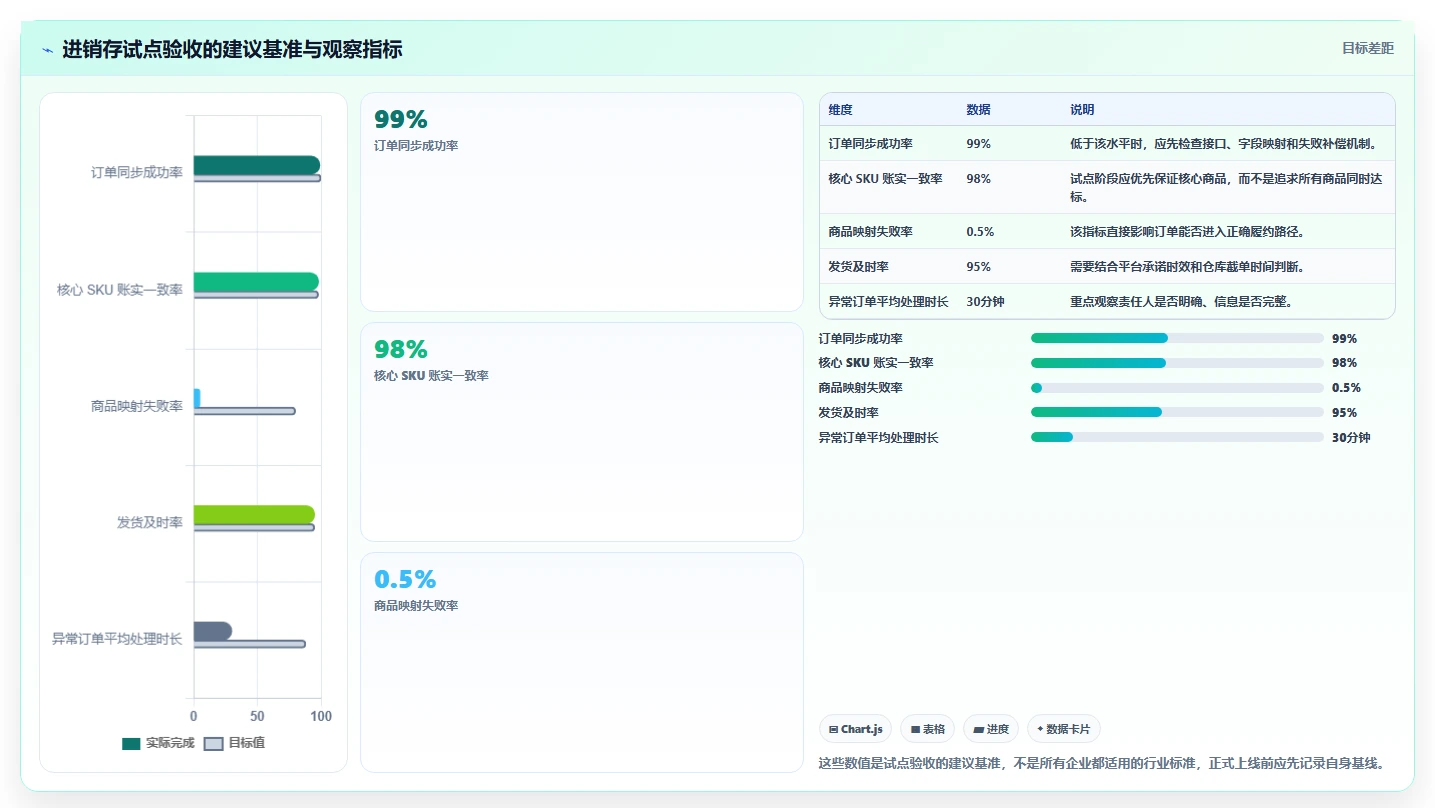Screen dimensions: 1435x808
Task: Click the 99% cell in the table
Action: (x=978, y=144)
